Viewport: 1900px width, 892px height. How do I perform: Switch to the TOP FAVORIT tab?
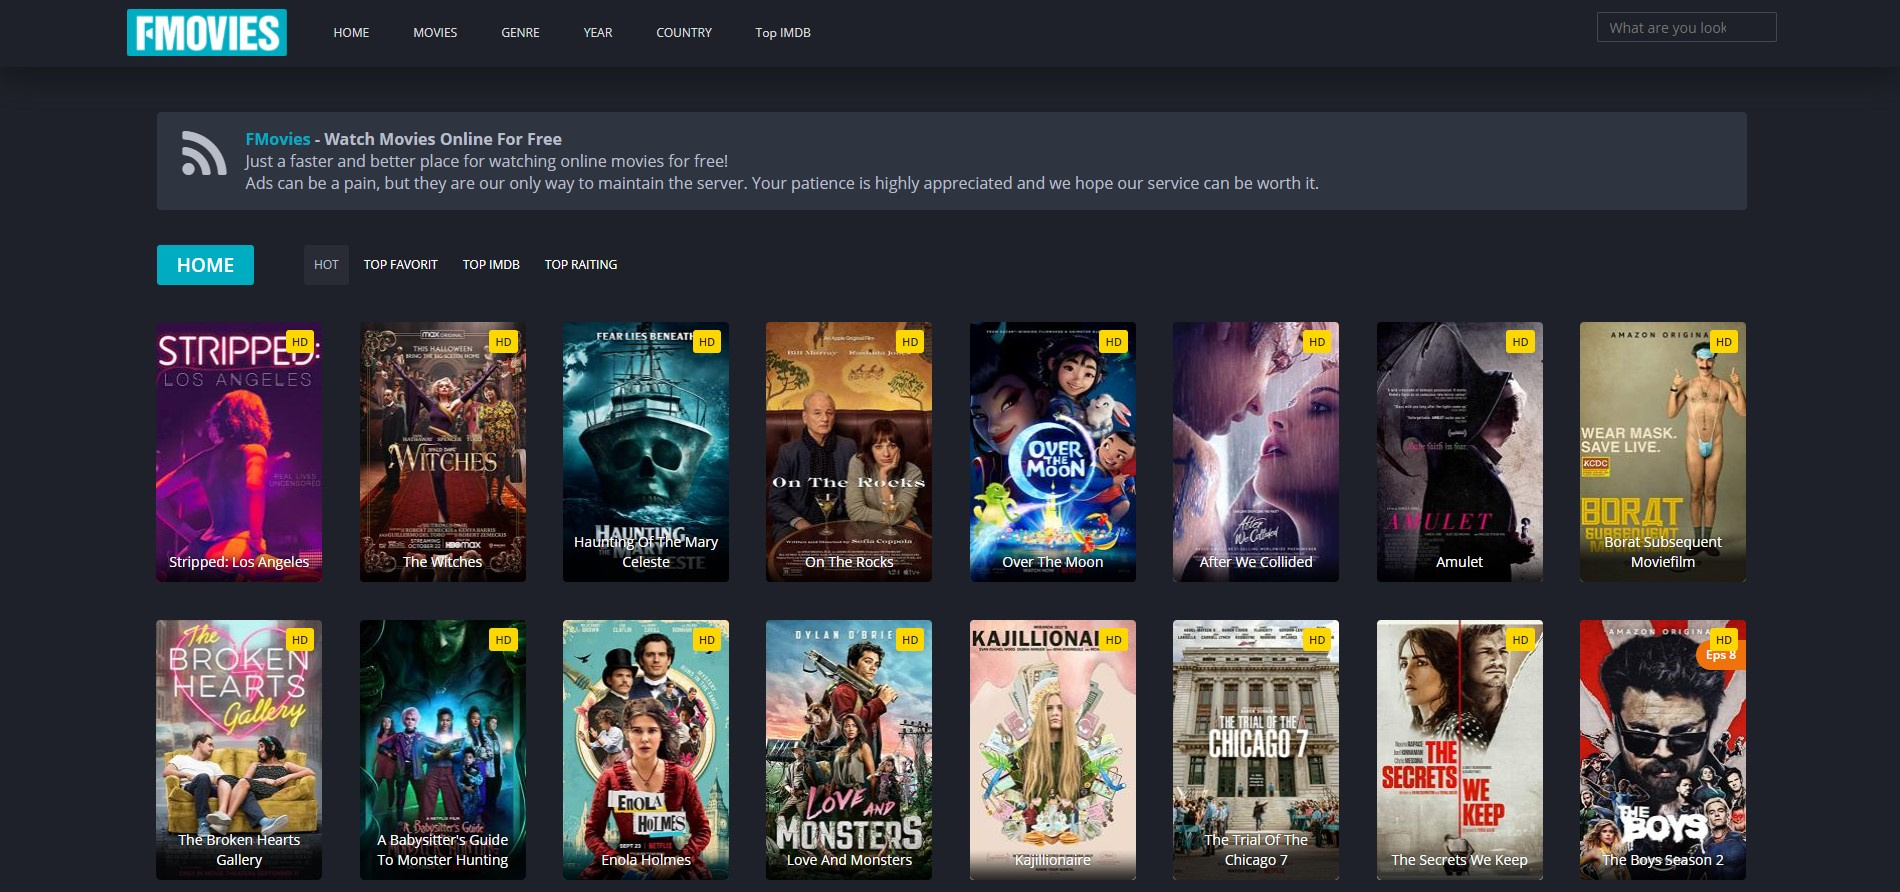(401, 265)
